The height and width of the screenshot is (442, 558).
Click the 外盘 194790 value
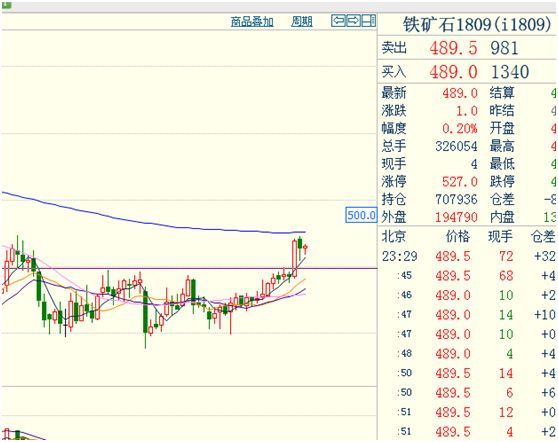tap(456, 217)
